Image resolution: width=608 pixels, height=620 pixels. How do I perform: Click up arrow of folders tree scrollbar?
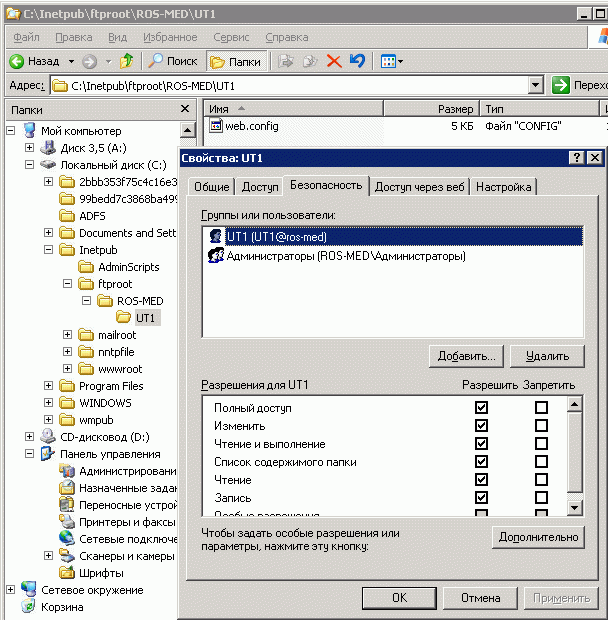click(x=187, y=130)
